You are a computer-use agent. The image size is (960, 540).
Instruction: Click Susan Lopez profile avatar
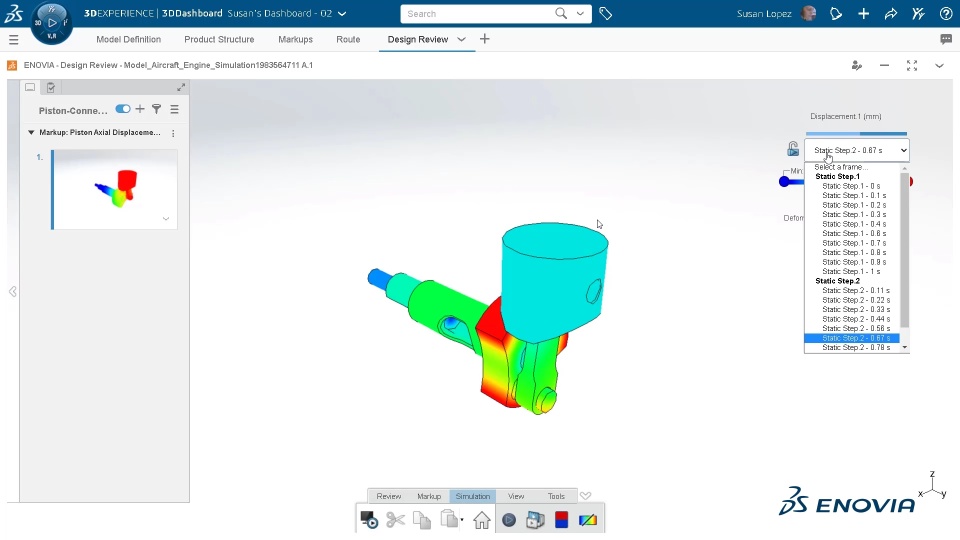808,13
